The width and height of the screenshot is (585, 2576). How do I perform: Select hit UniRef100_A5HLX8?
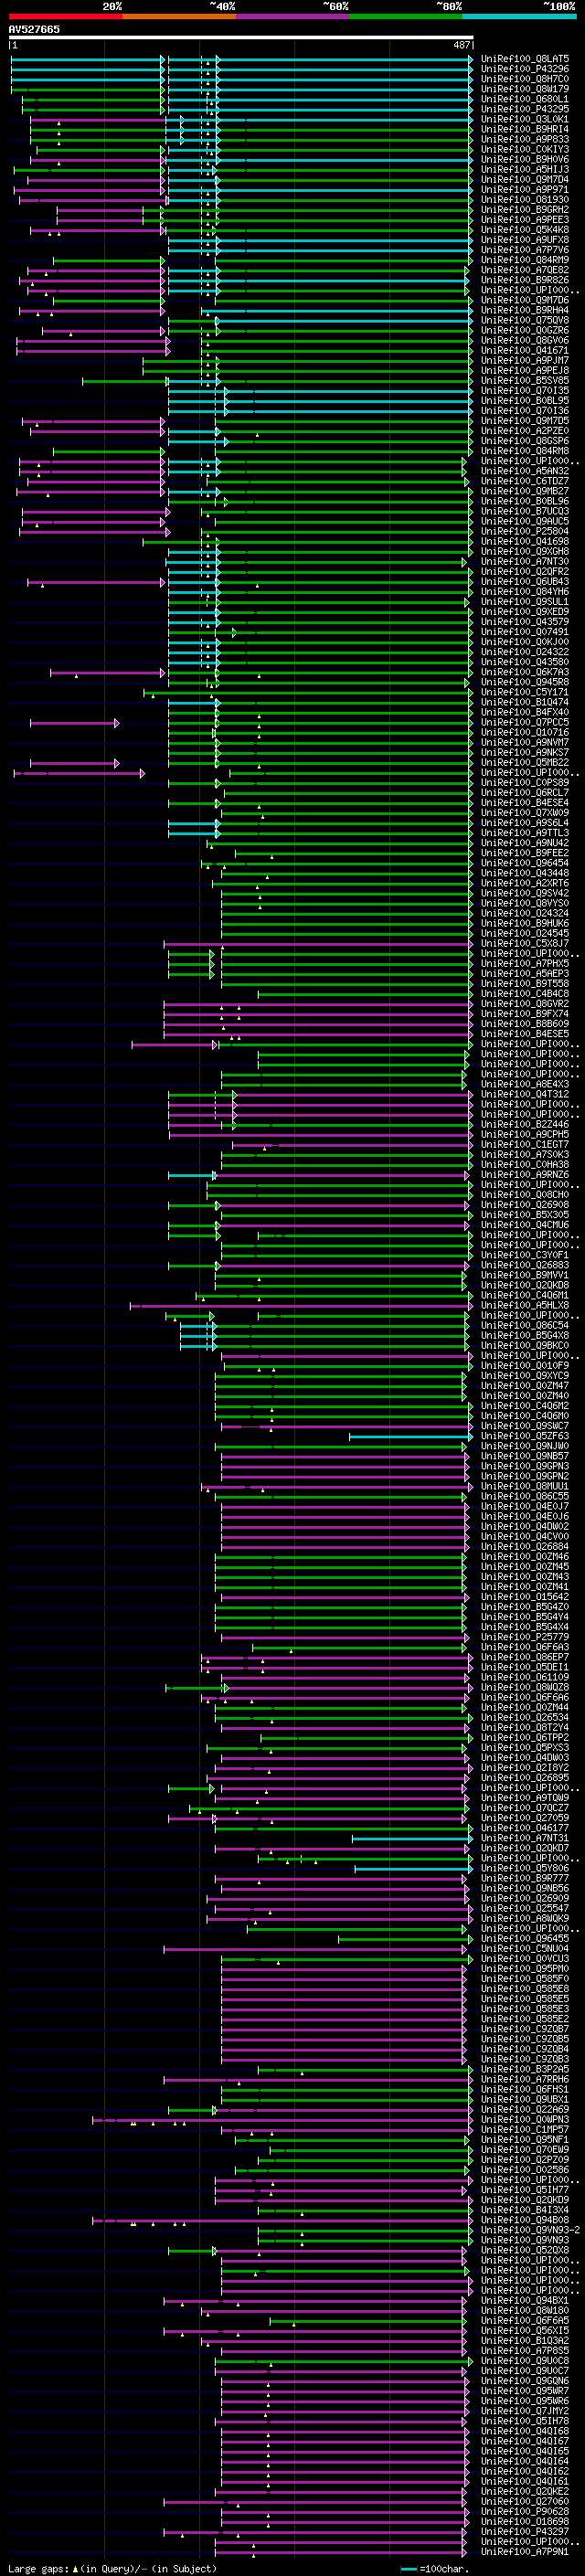[525, 1305]
